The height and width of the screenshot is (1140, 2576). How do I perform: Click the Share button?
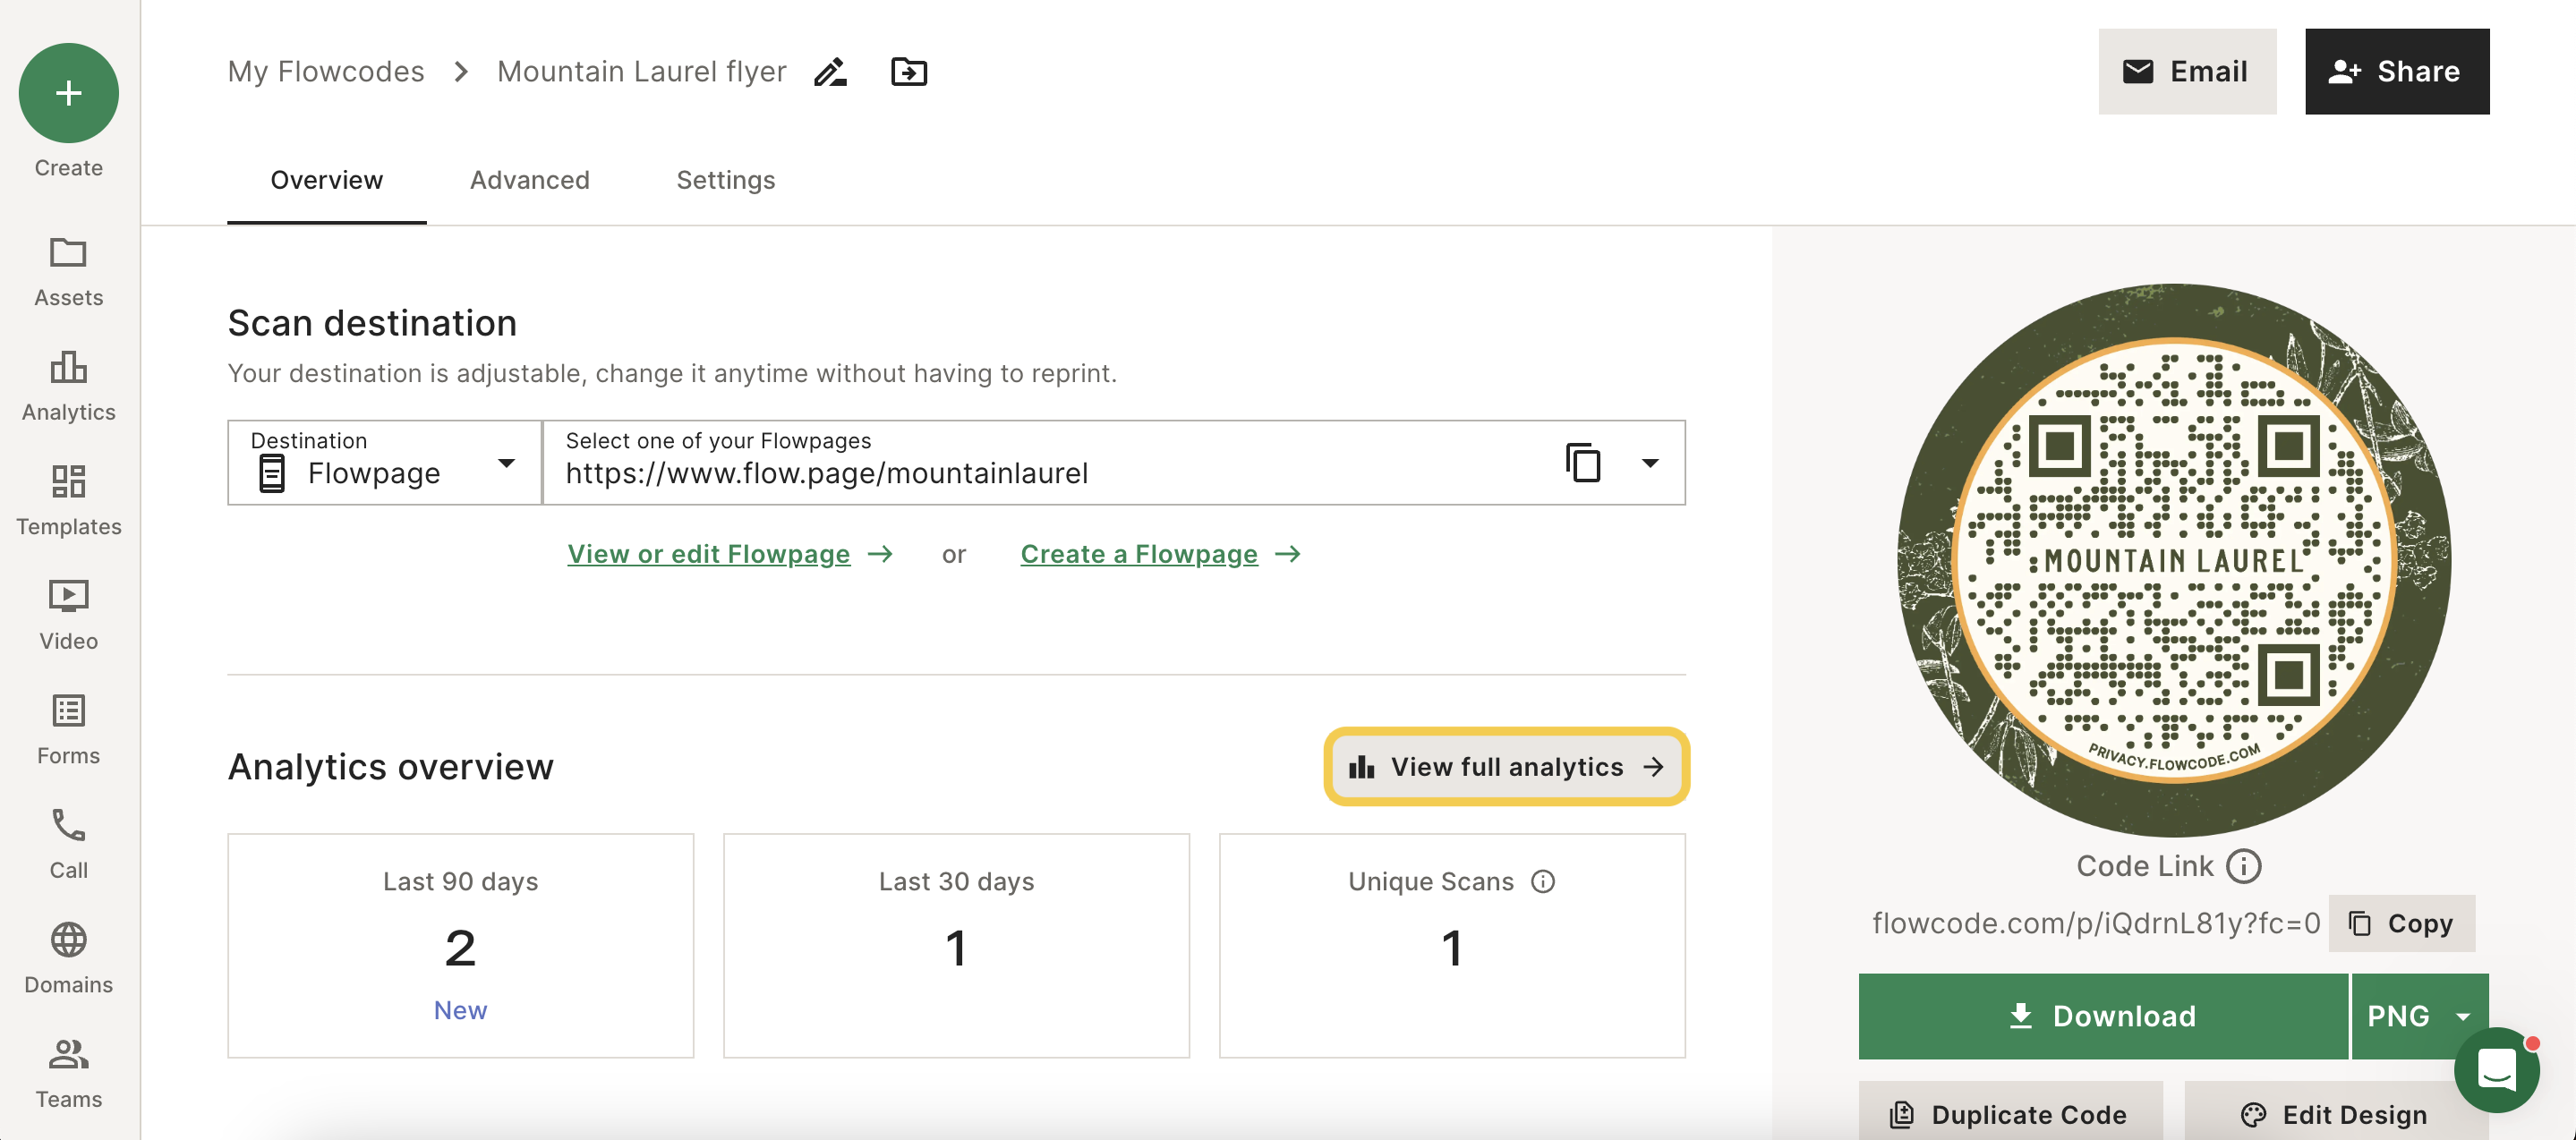(2397, 72)
